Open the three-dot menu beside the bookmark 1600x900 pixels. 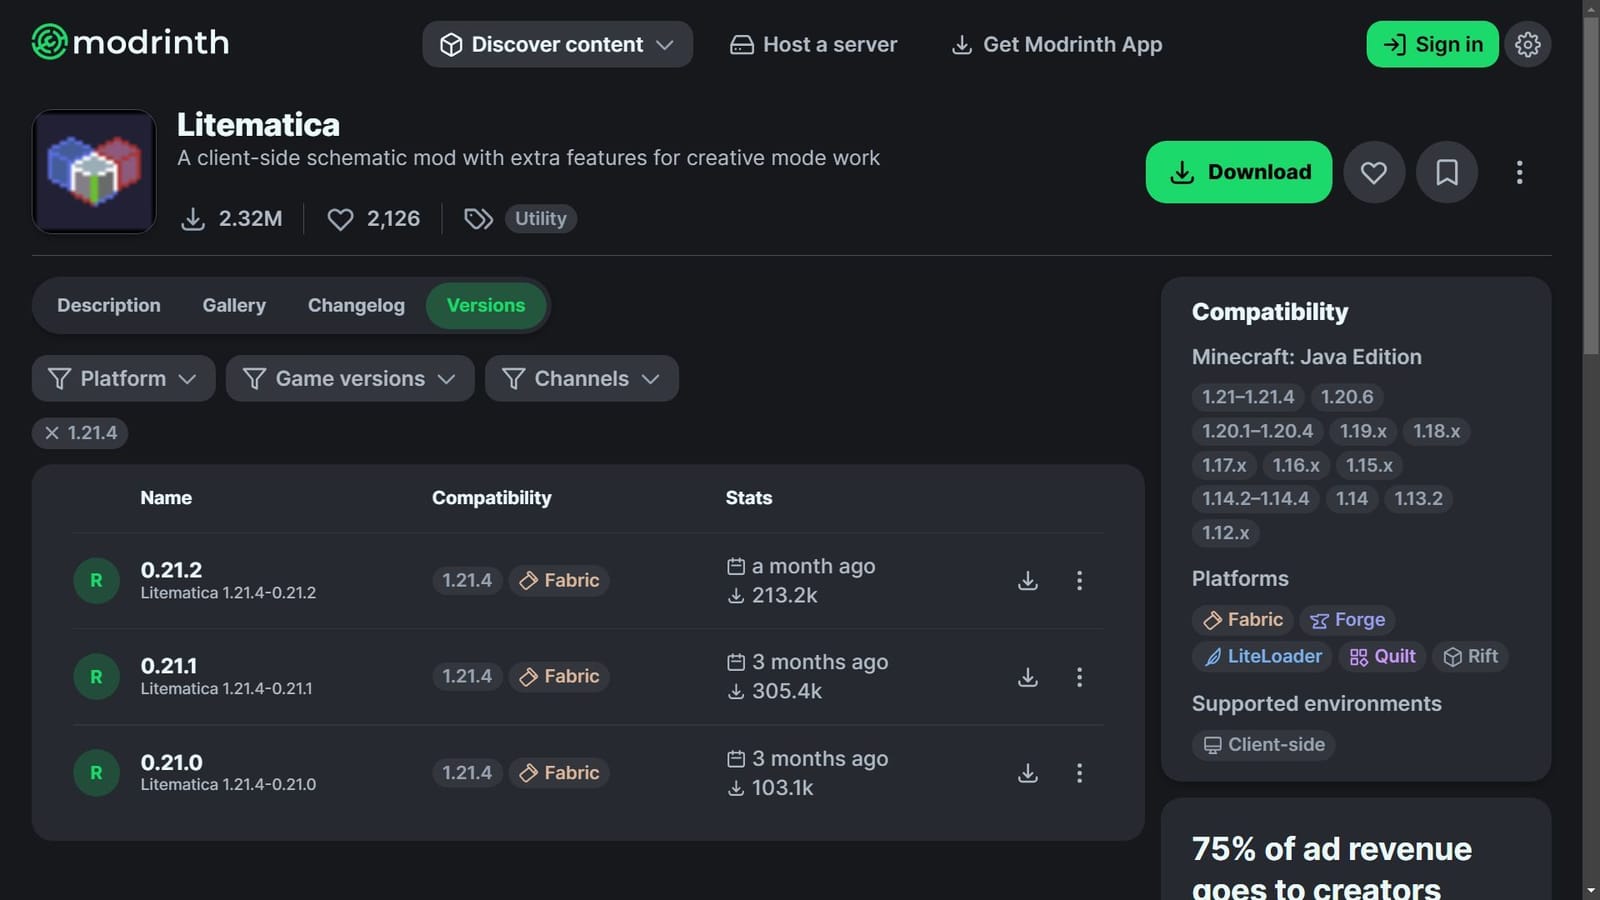pyautogui.click(x=1519, y=172)
